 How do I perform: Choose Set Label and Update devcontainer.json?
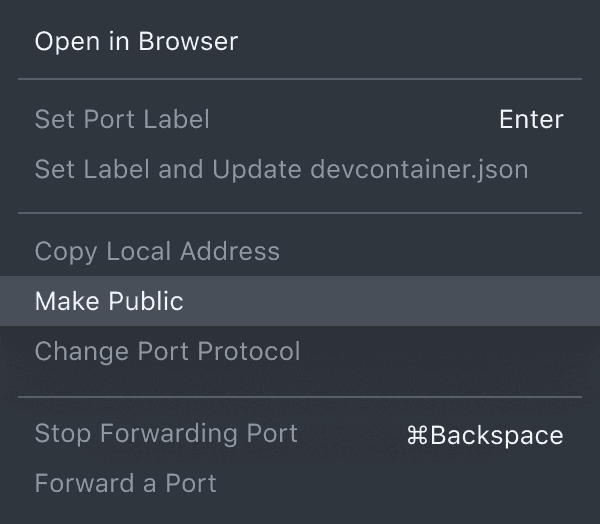[281, 170]
